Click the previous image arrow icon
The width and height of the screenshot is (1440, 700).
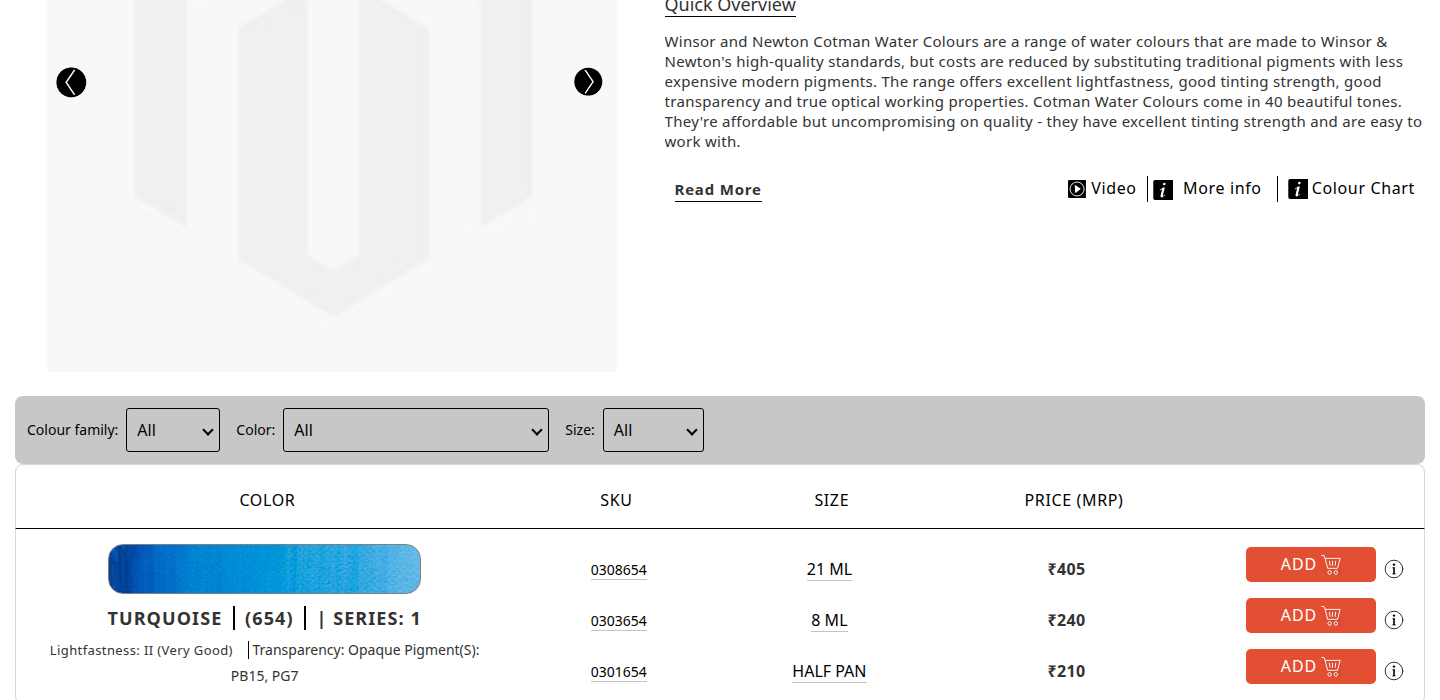(71, 82)
